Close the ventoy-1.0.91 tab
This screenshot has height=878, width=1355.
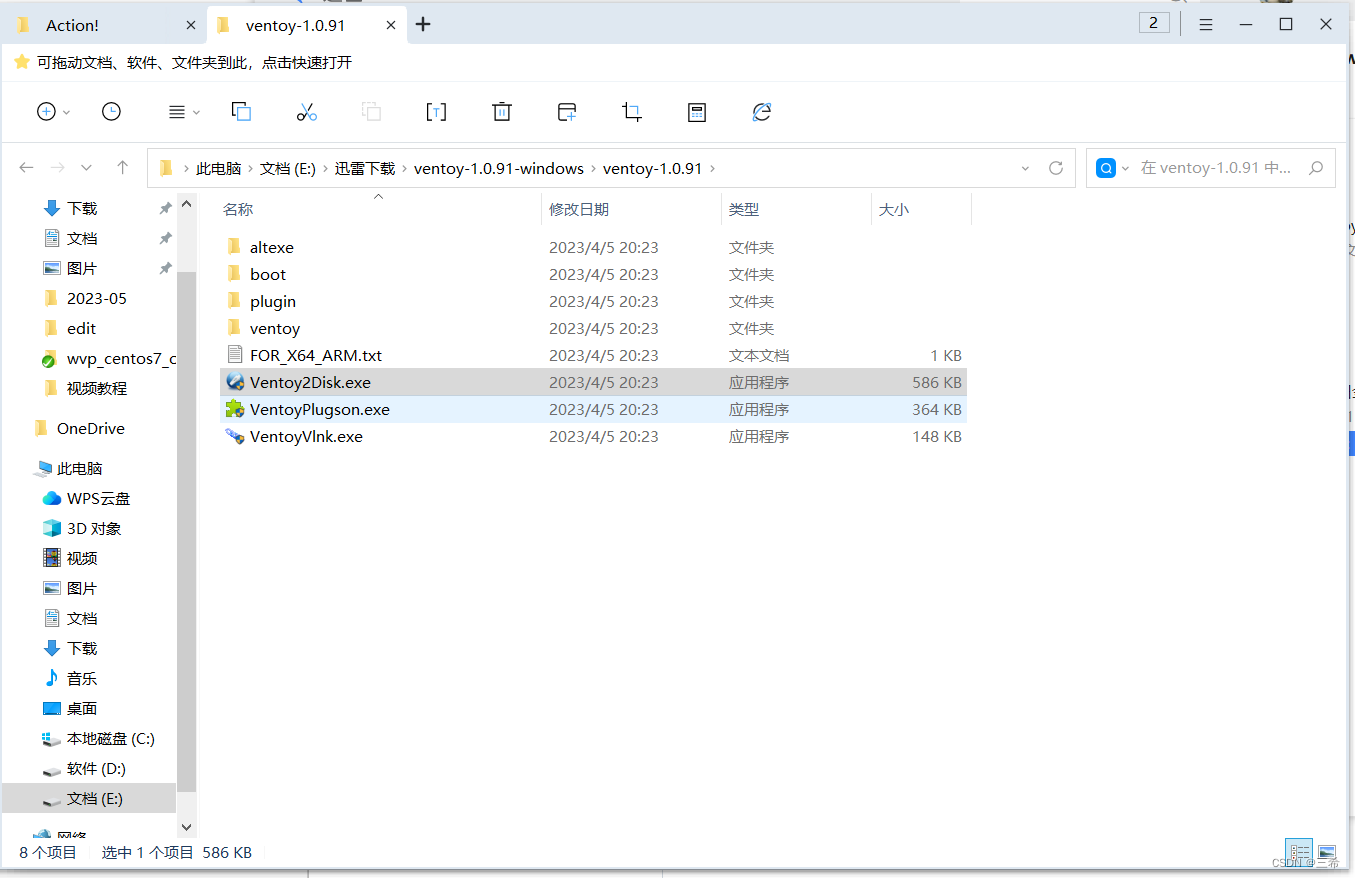click(x=391, y=25)
